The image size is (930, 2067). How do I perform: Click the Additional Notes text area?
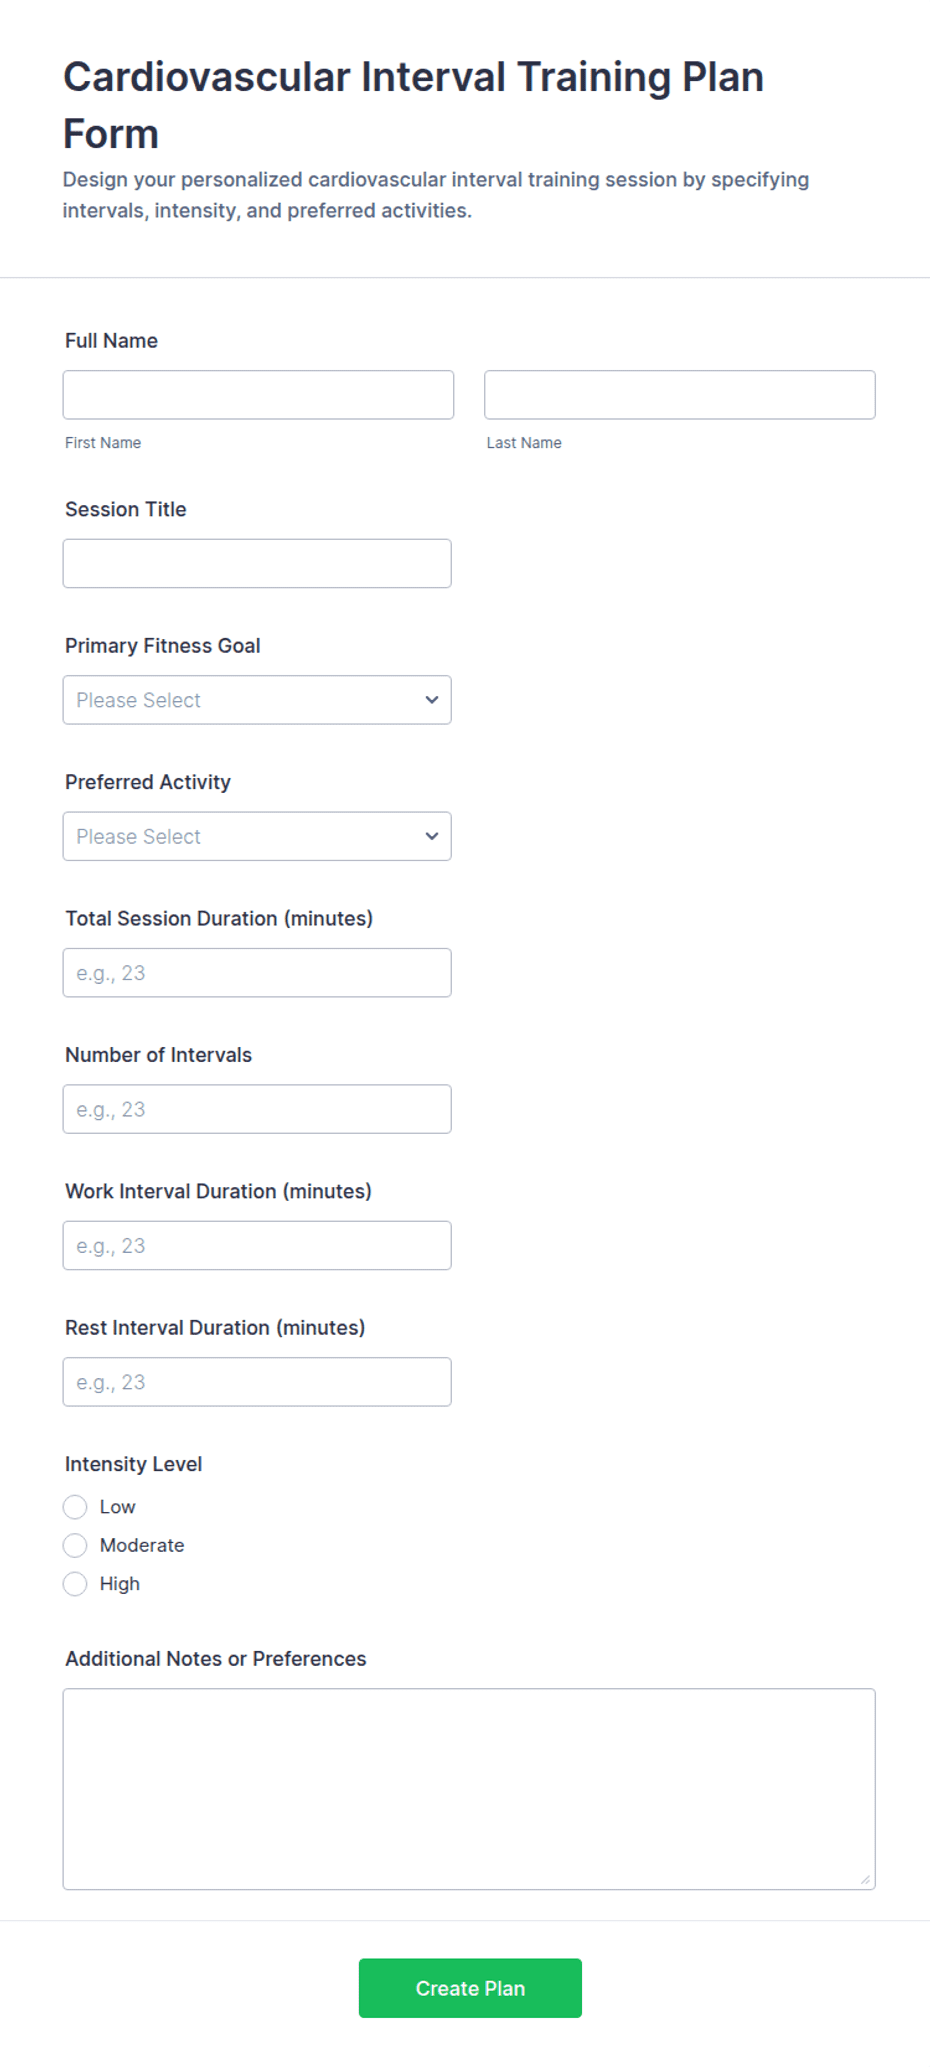[469, 1789]
